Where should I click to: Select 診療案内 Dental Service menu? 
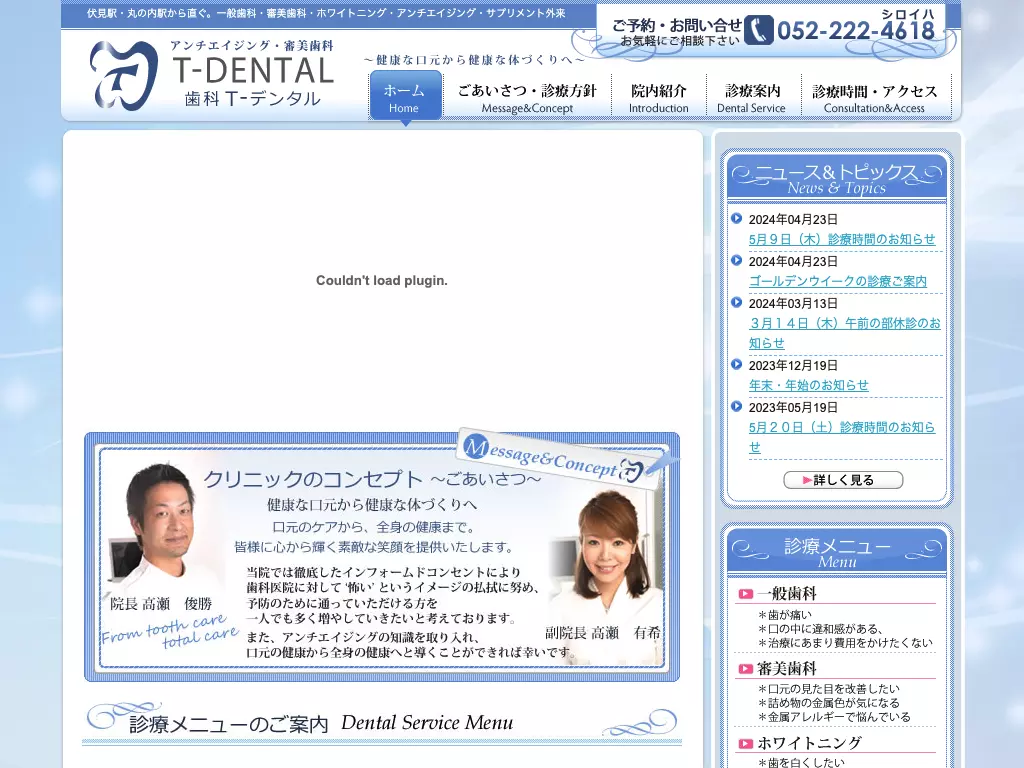752,97
